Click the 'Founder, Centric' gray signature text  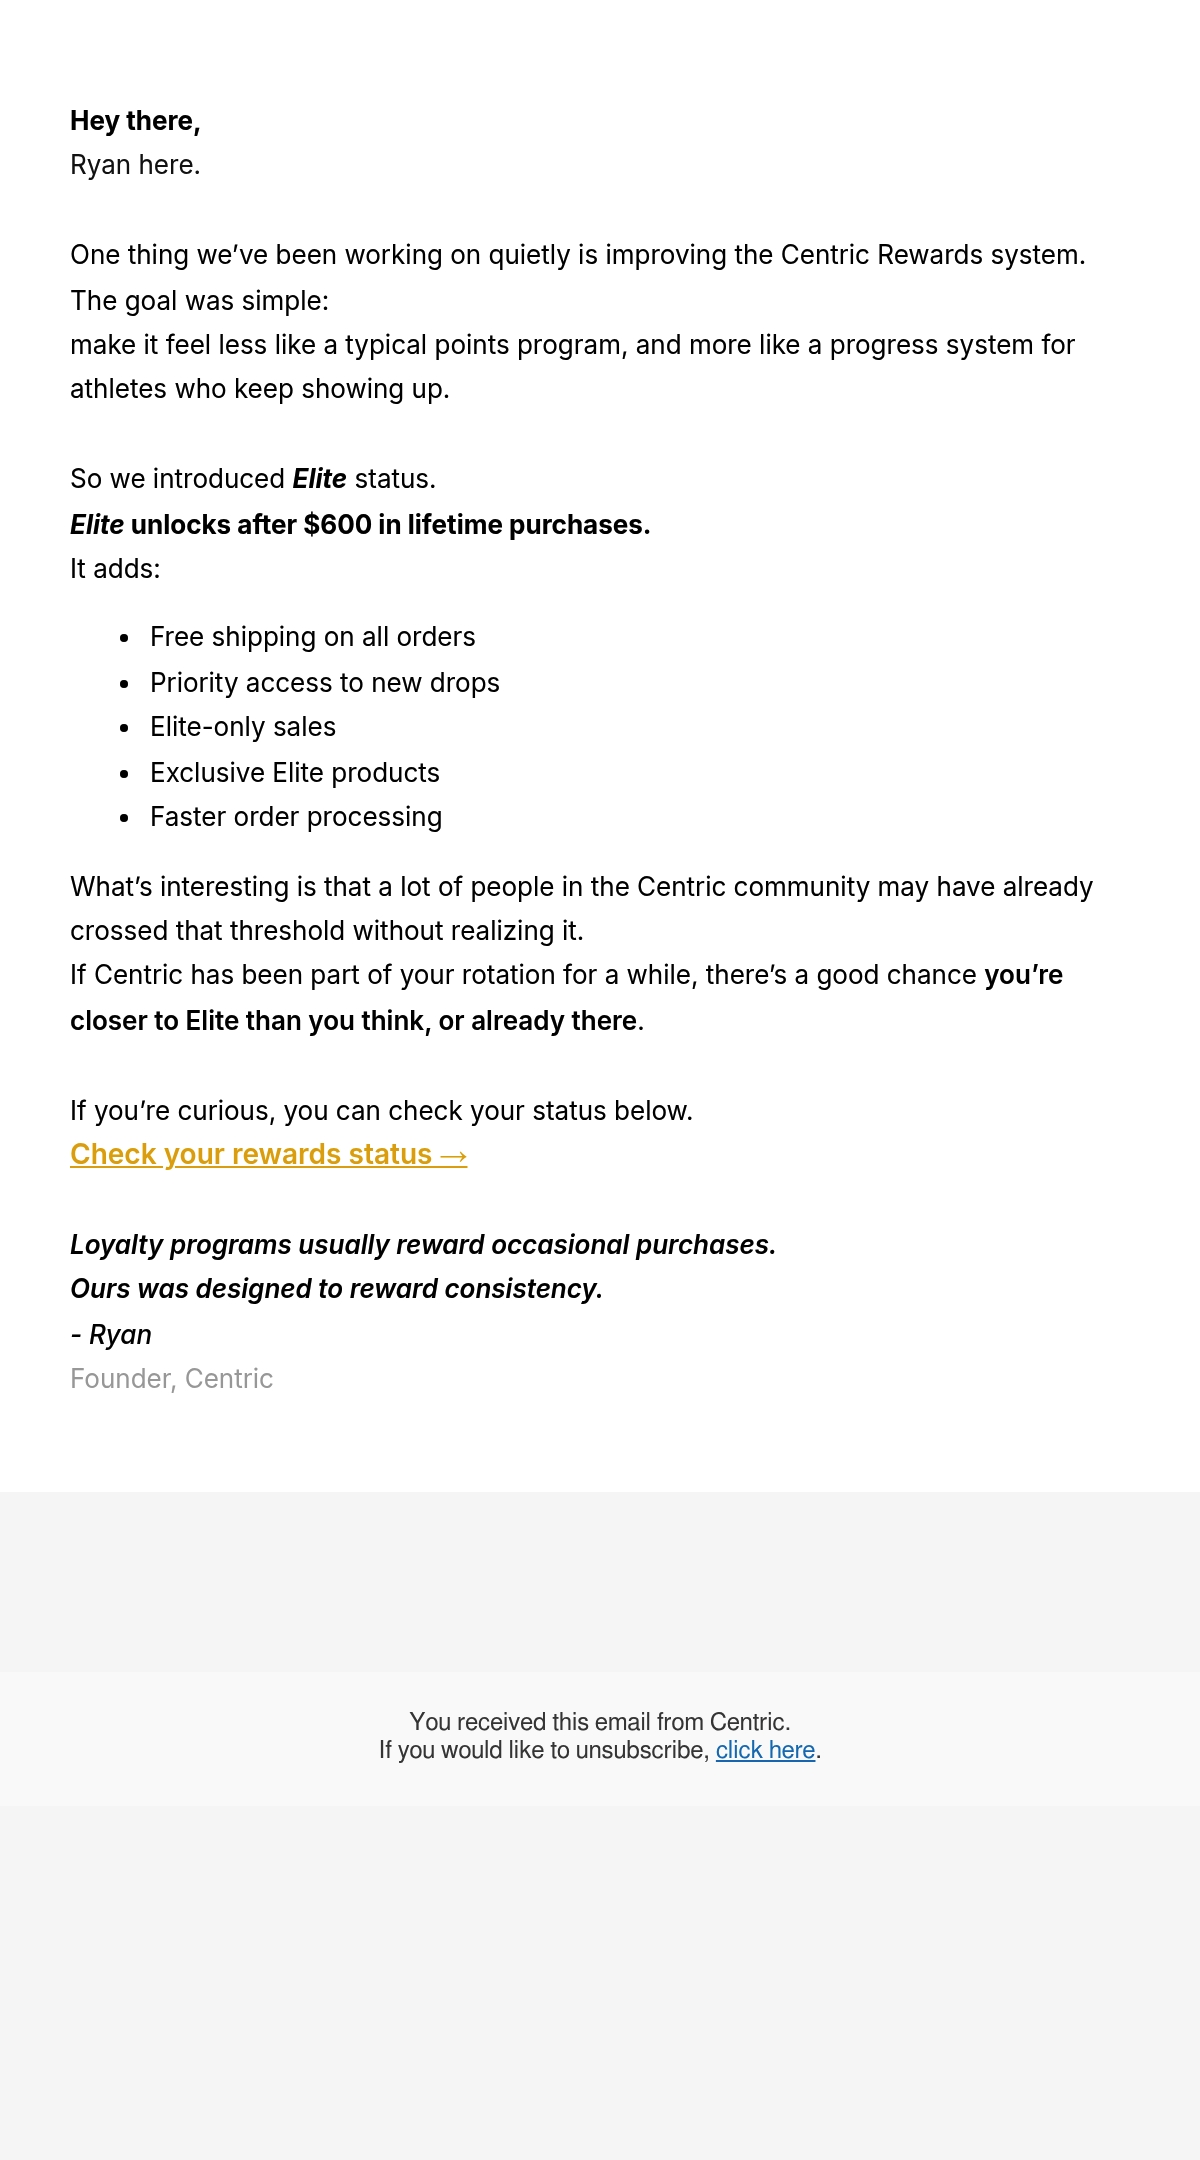pyautogui.click(x=171, y=1379)
